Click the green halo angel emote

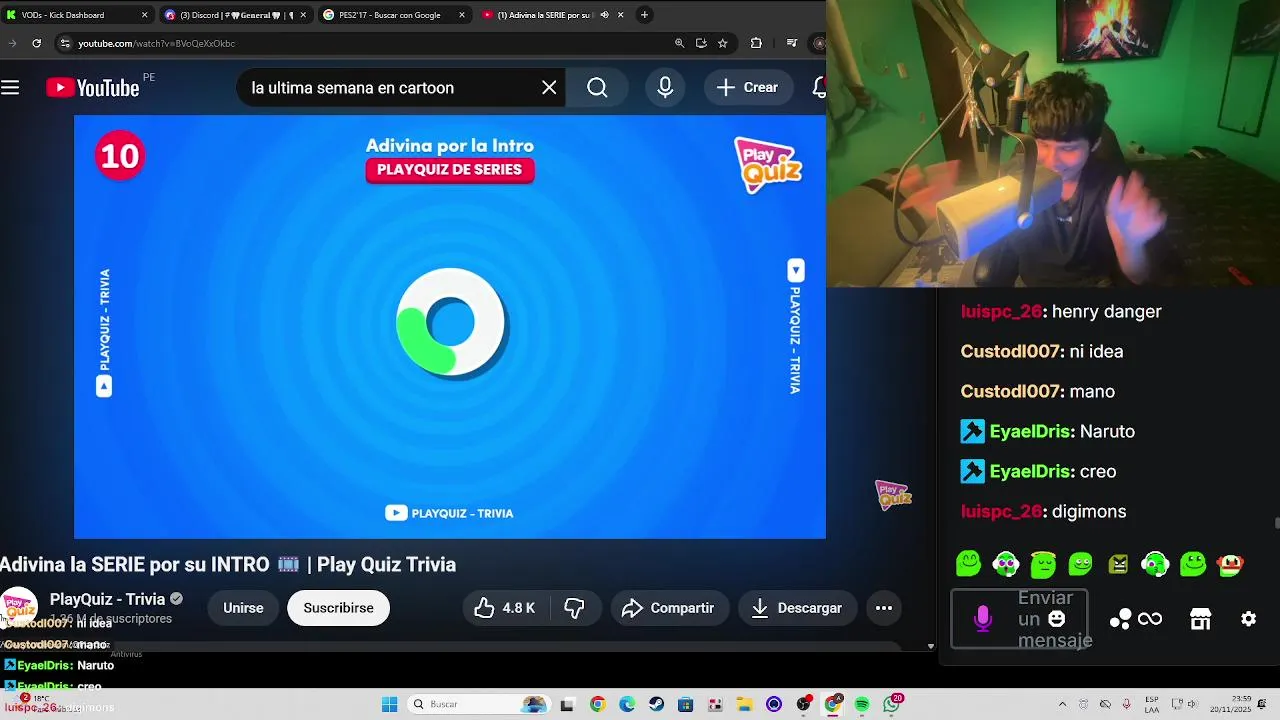1043,564
